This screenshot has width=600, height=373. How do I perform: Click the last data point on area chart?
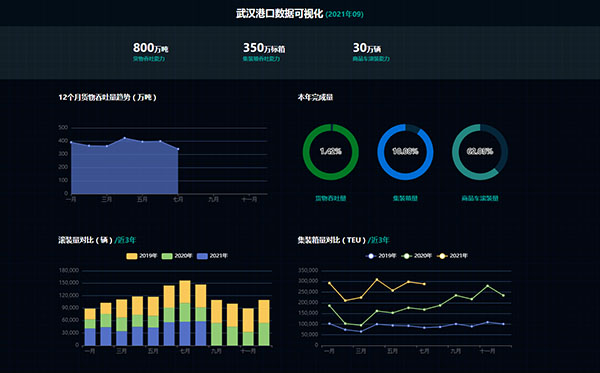[178, 149]
